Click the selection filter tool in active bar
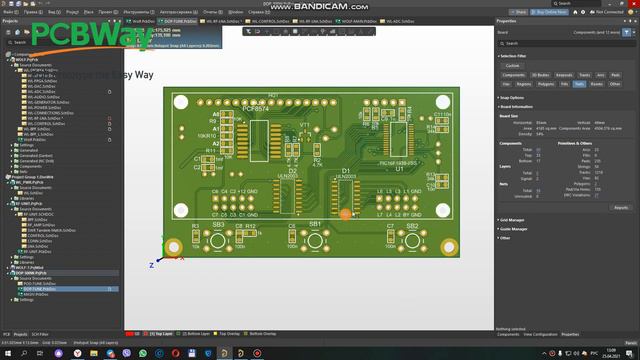Image resolution: width=640 pixels, height=360 pixels. (x=249, y=31)
